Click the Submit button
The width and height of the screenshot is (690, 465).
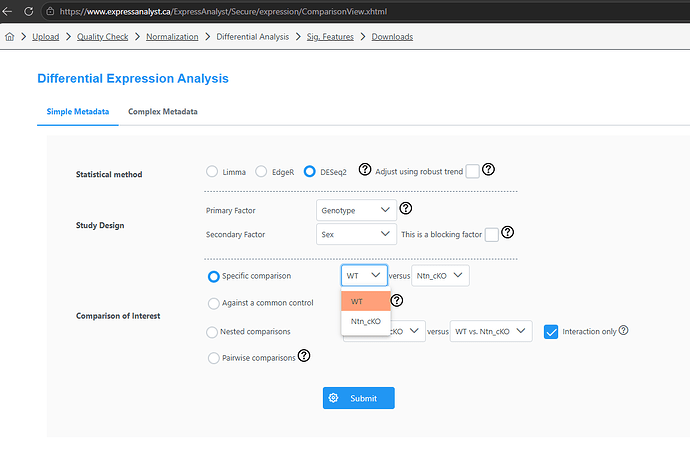pyautogui.click(x=359, y=398)
